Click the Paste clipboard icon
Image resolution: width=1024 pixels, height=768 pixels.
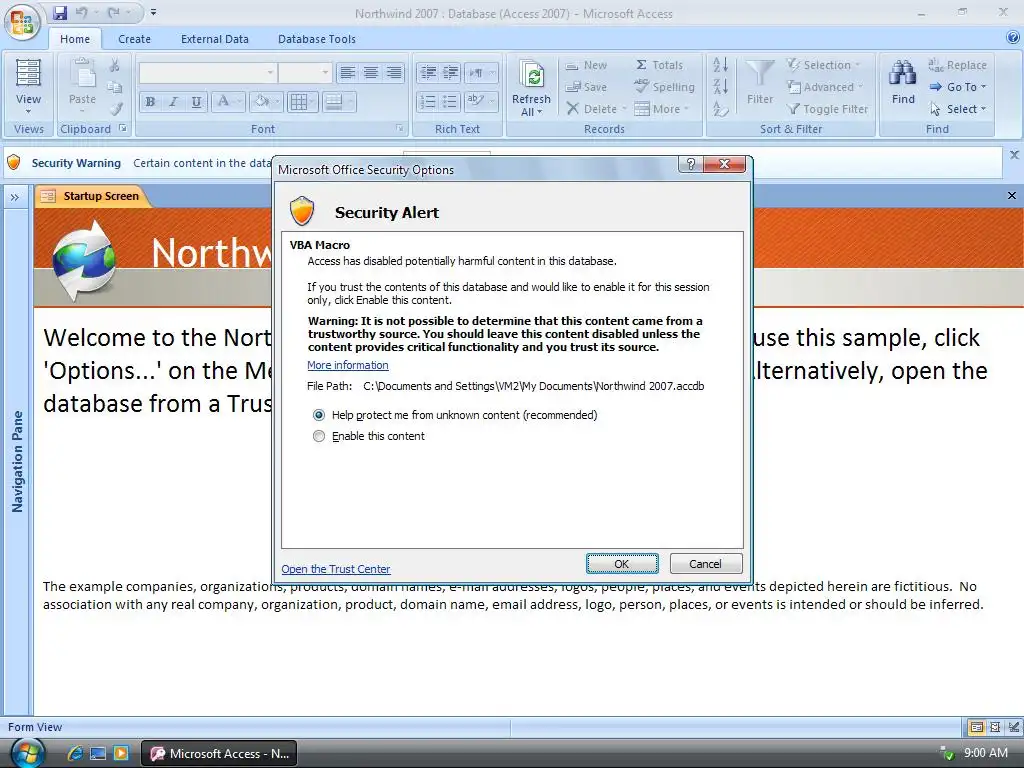pyautogui.click(x=82, y=74)
